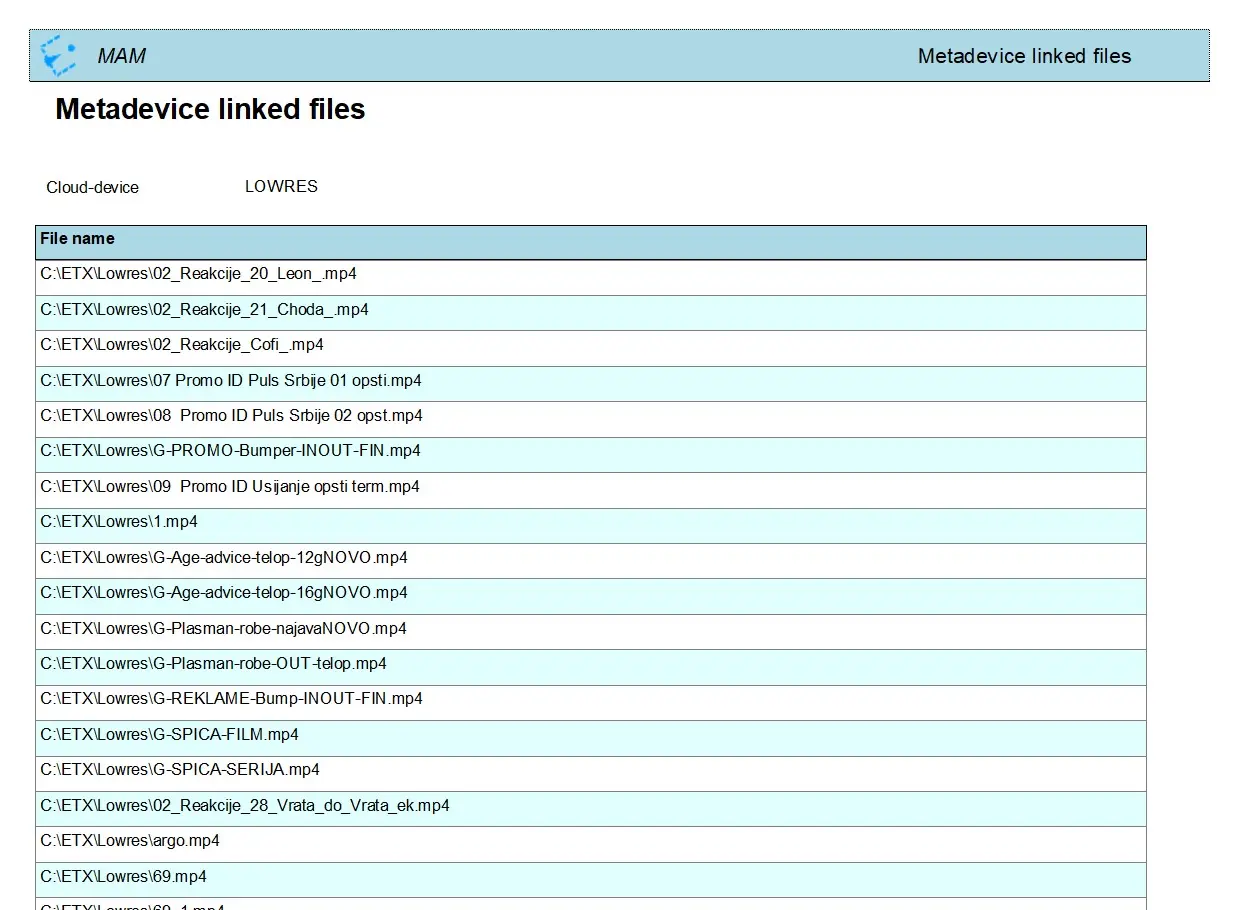Click the G-SPICA-FILM.mp4 file row

(169, 735)
